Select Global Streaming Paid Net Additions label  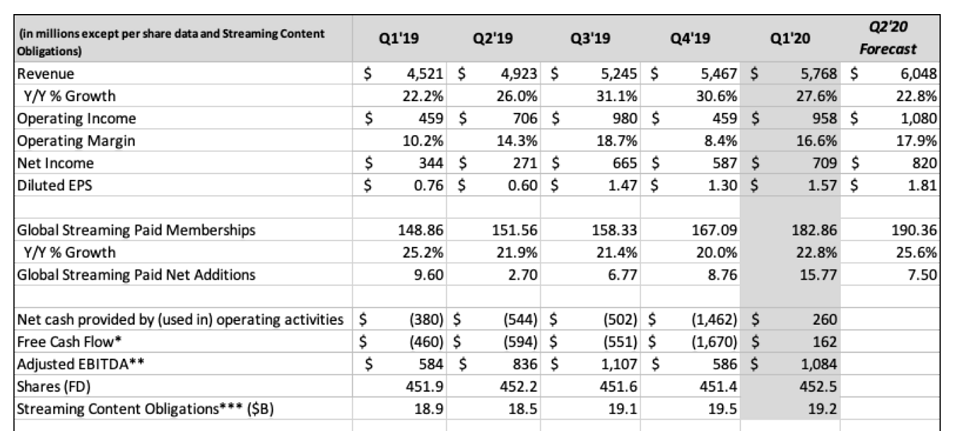pos(128,276)
